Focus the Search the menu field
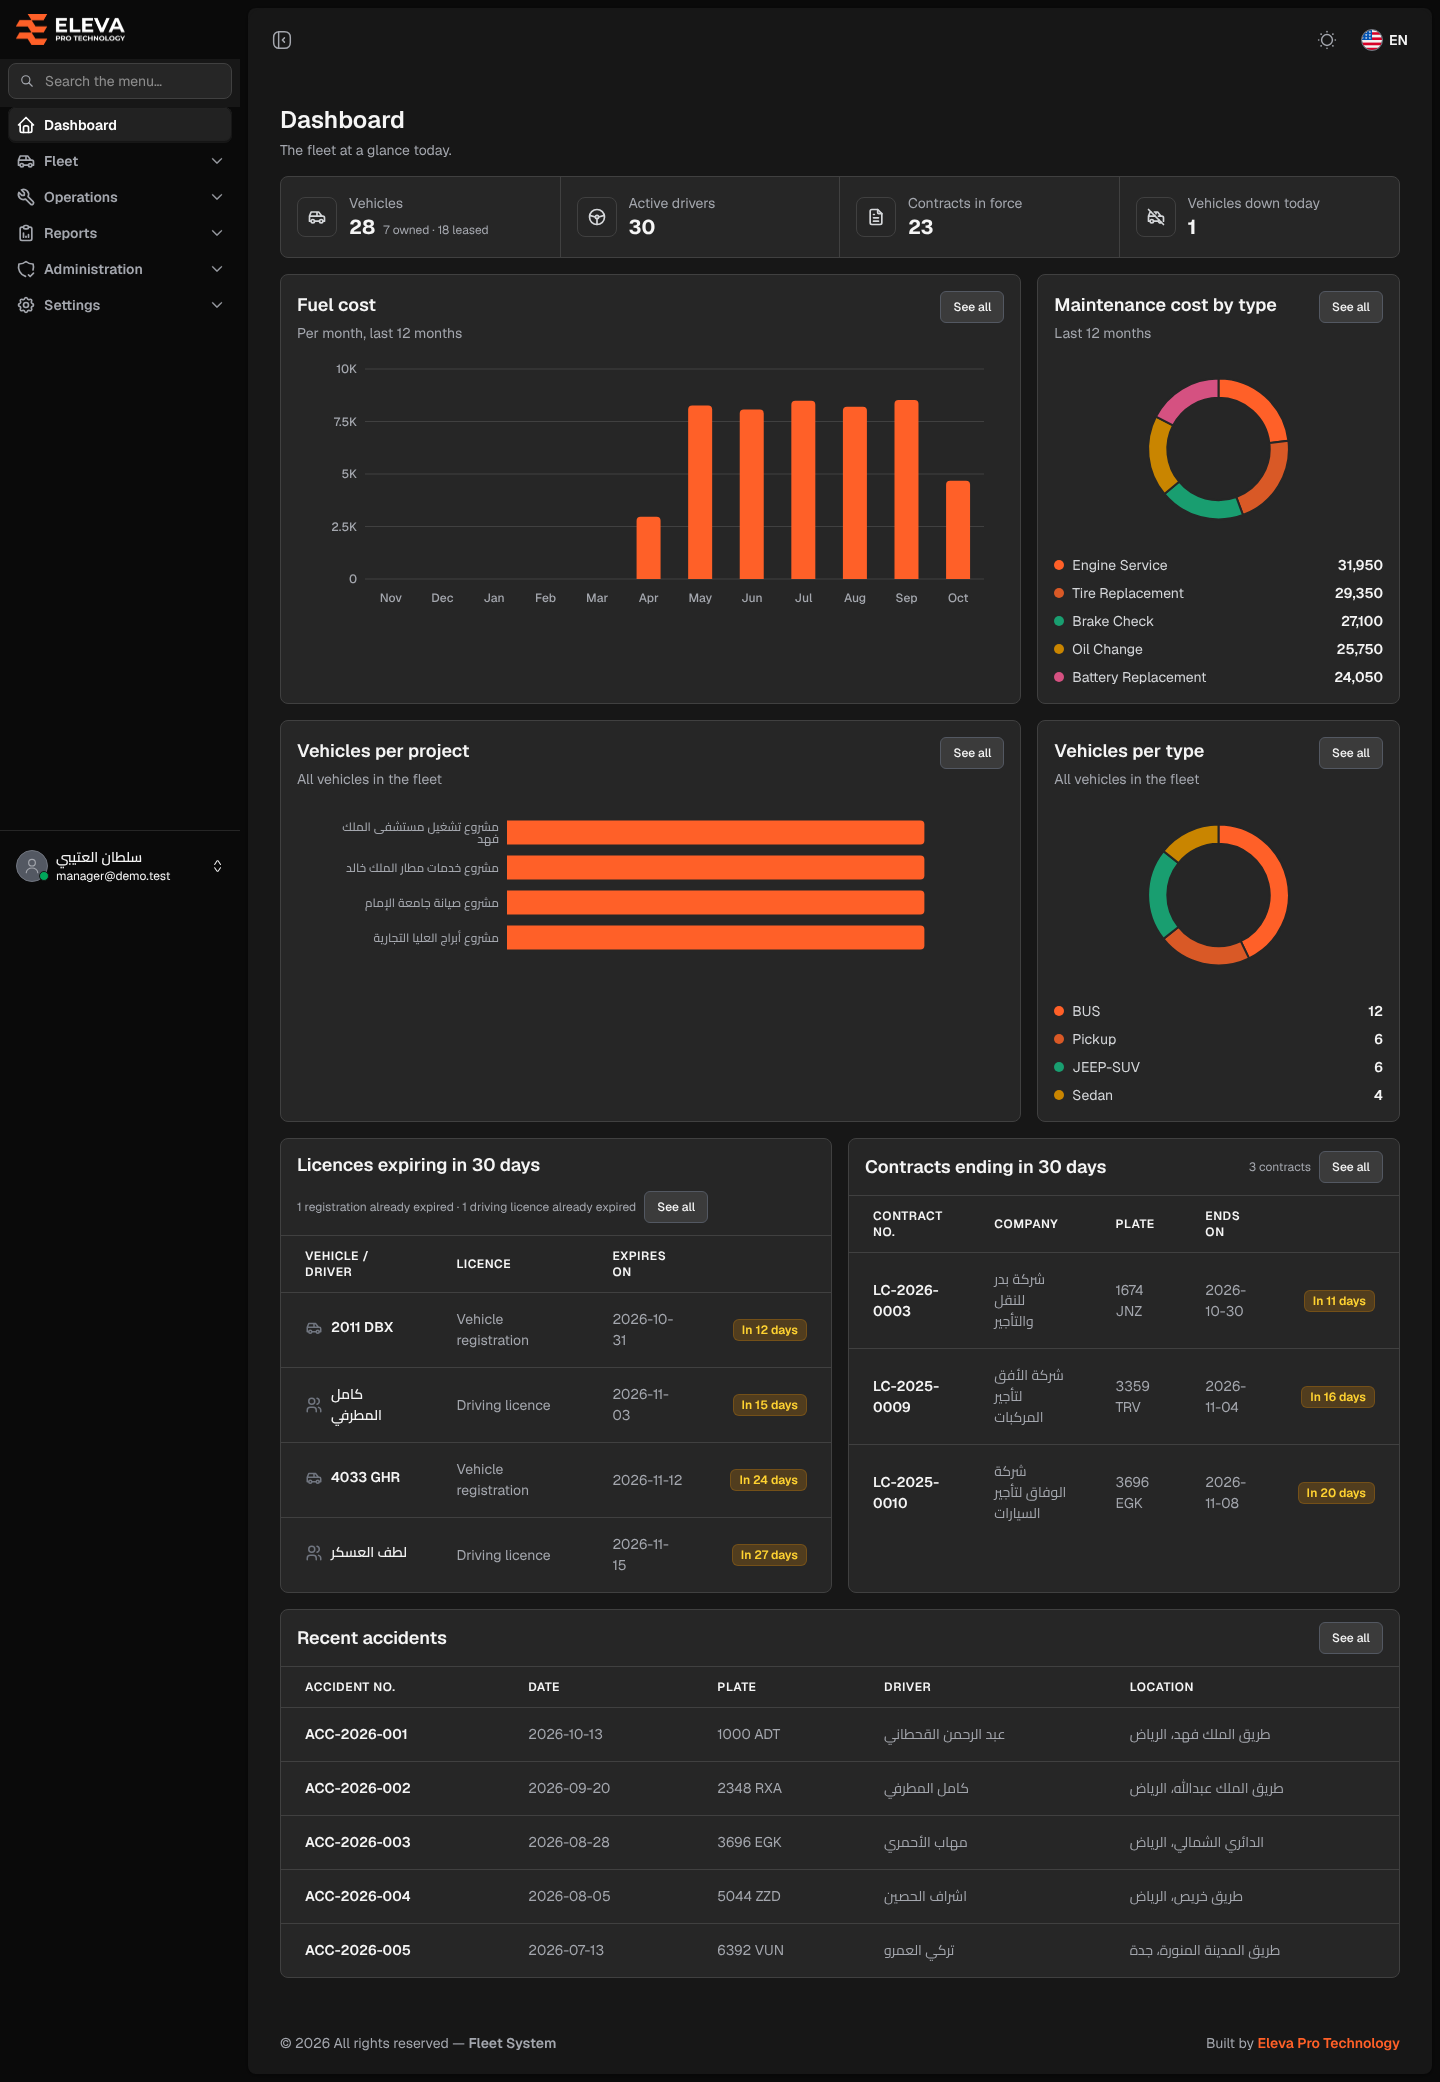 (x=120, y=81)
